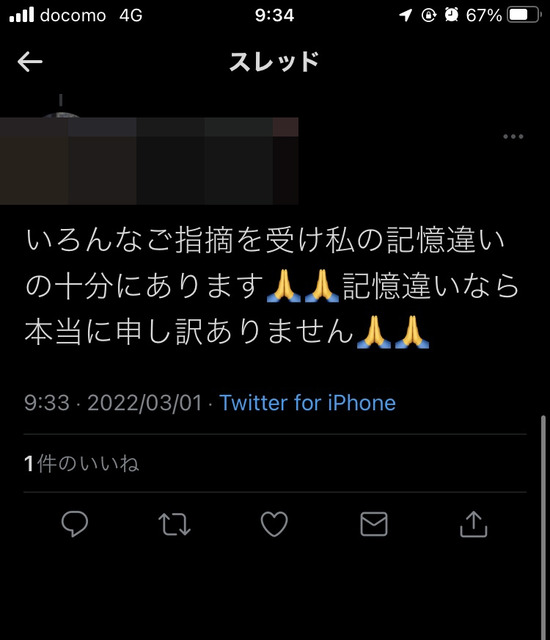Tap the reply speech bubble icon

pos(75,524)
